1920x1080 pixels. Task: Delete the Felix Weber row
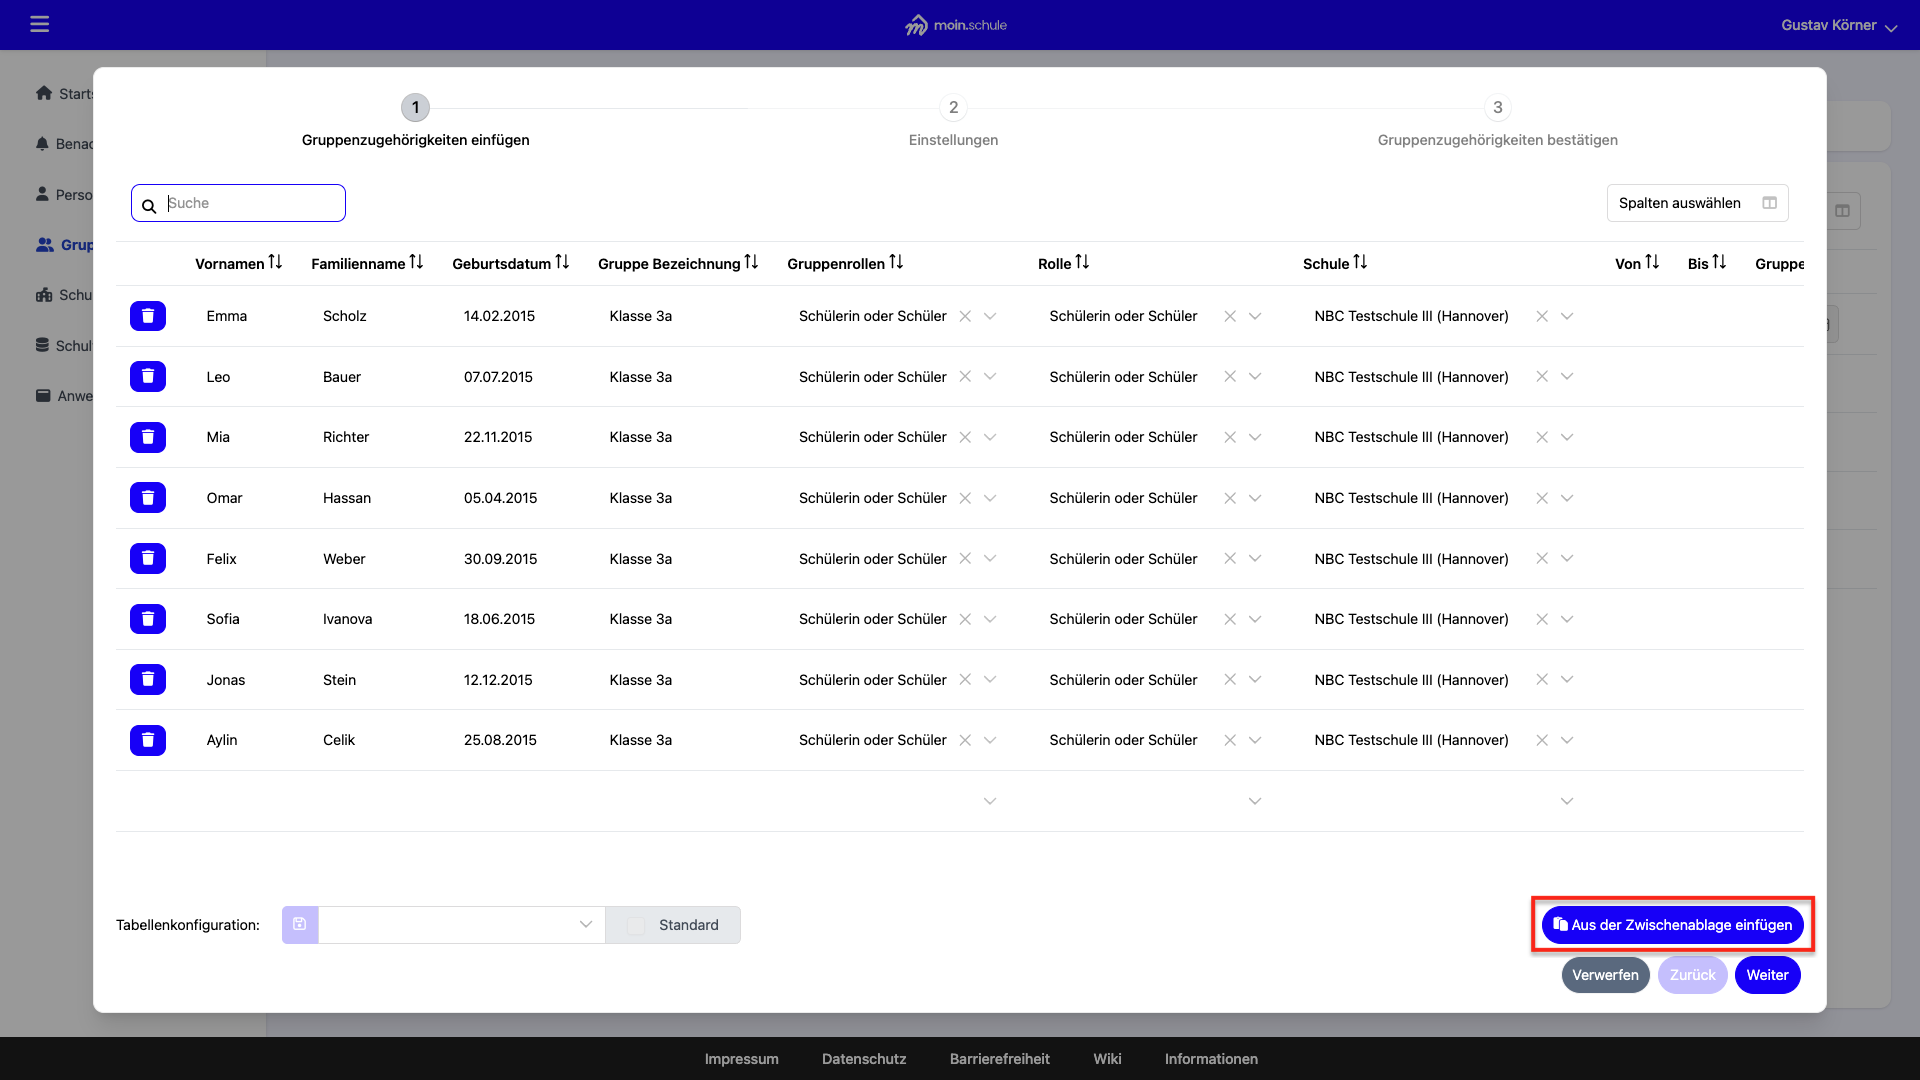[x=148, y=558]
